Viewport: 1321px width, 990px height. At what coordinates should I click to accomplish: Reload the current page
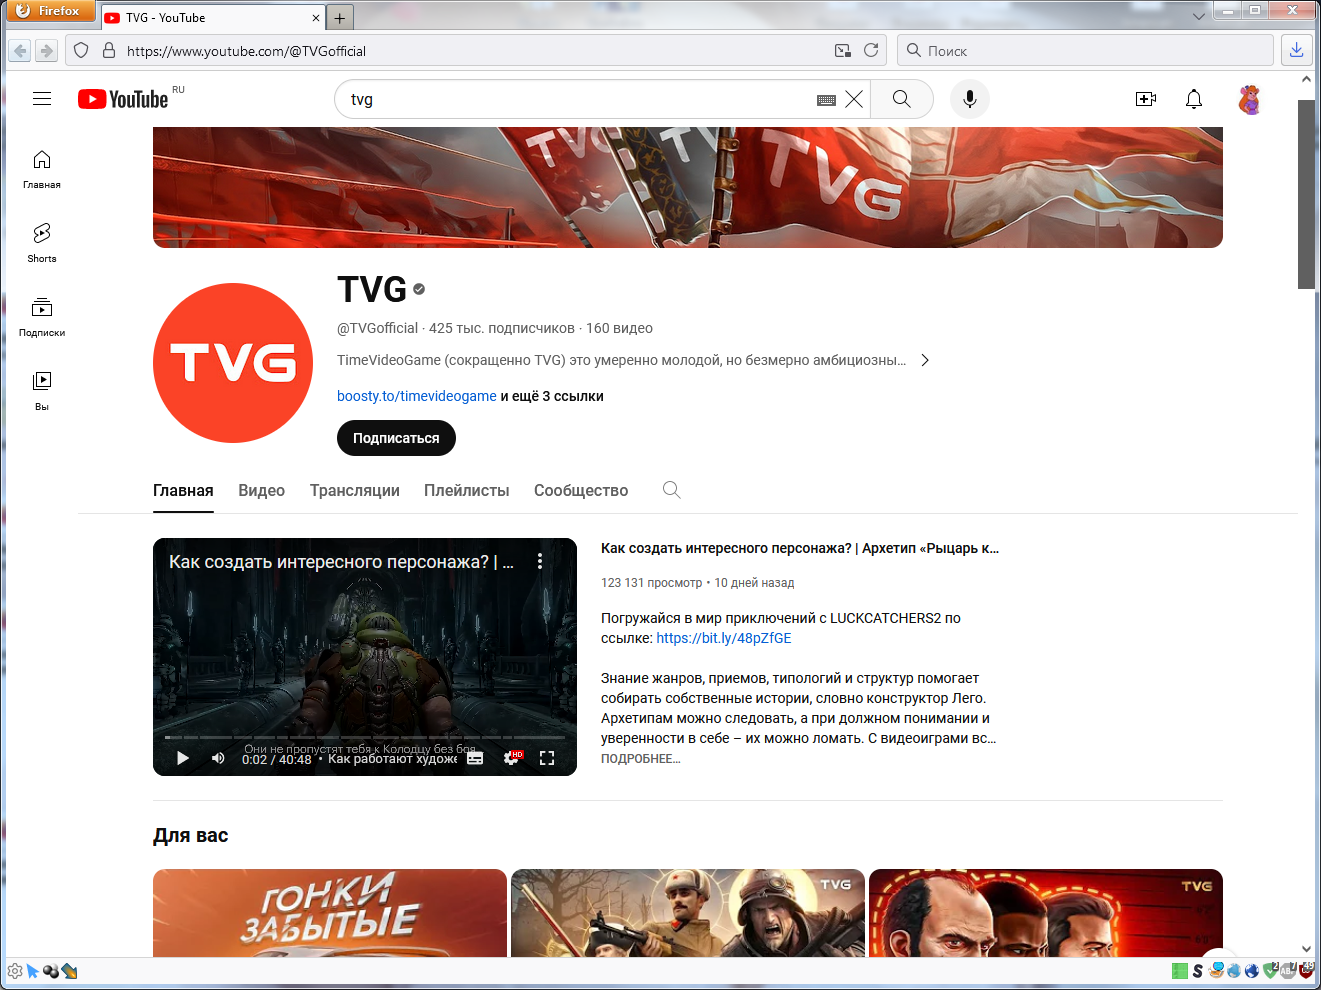click(x=871, y=50)
